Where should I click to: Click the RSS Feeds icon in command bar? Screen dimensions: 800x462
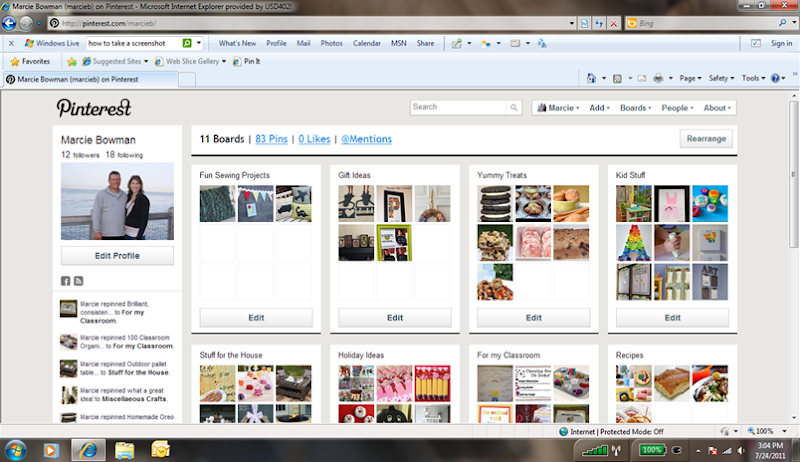[617, 79]
